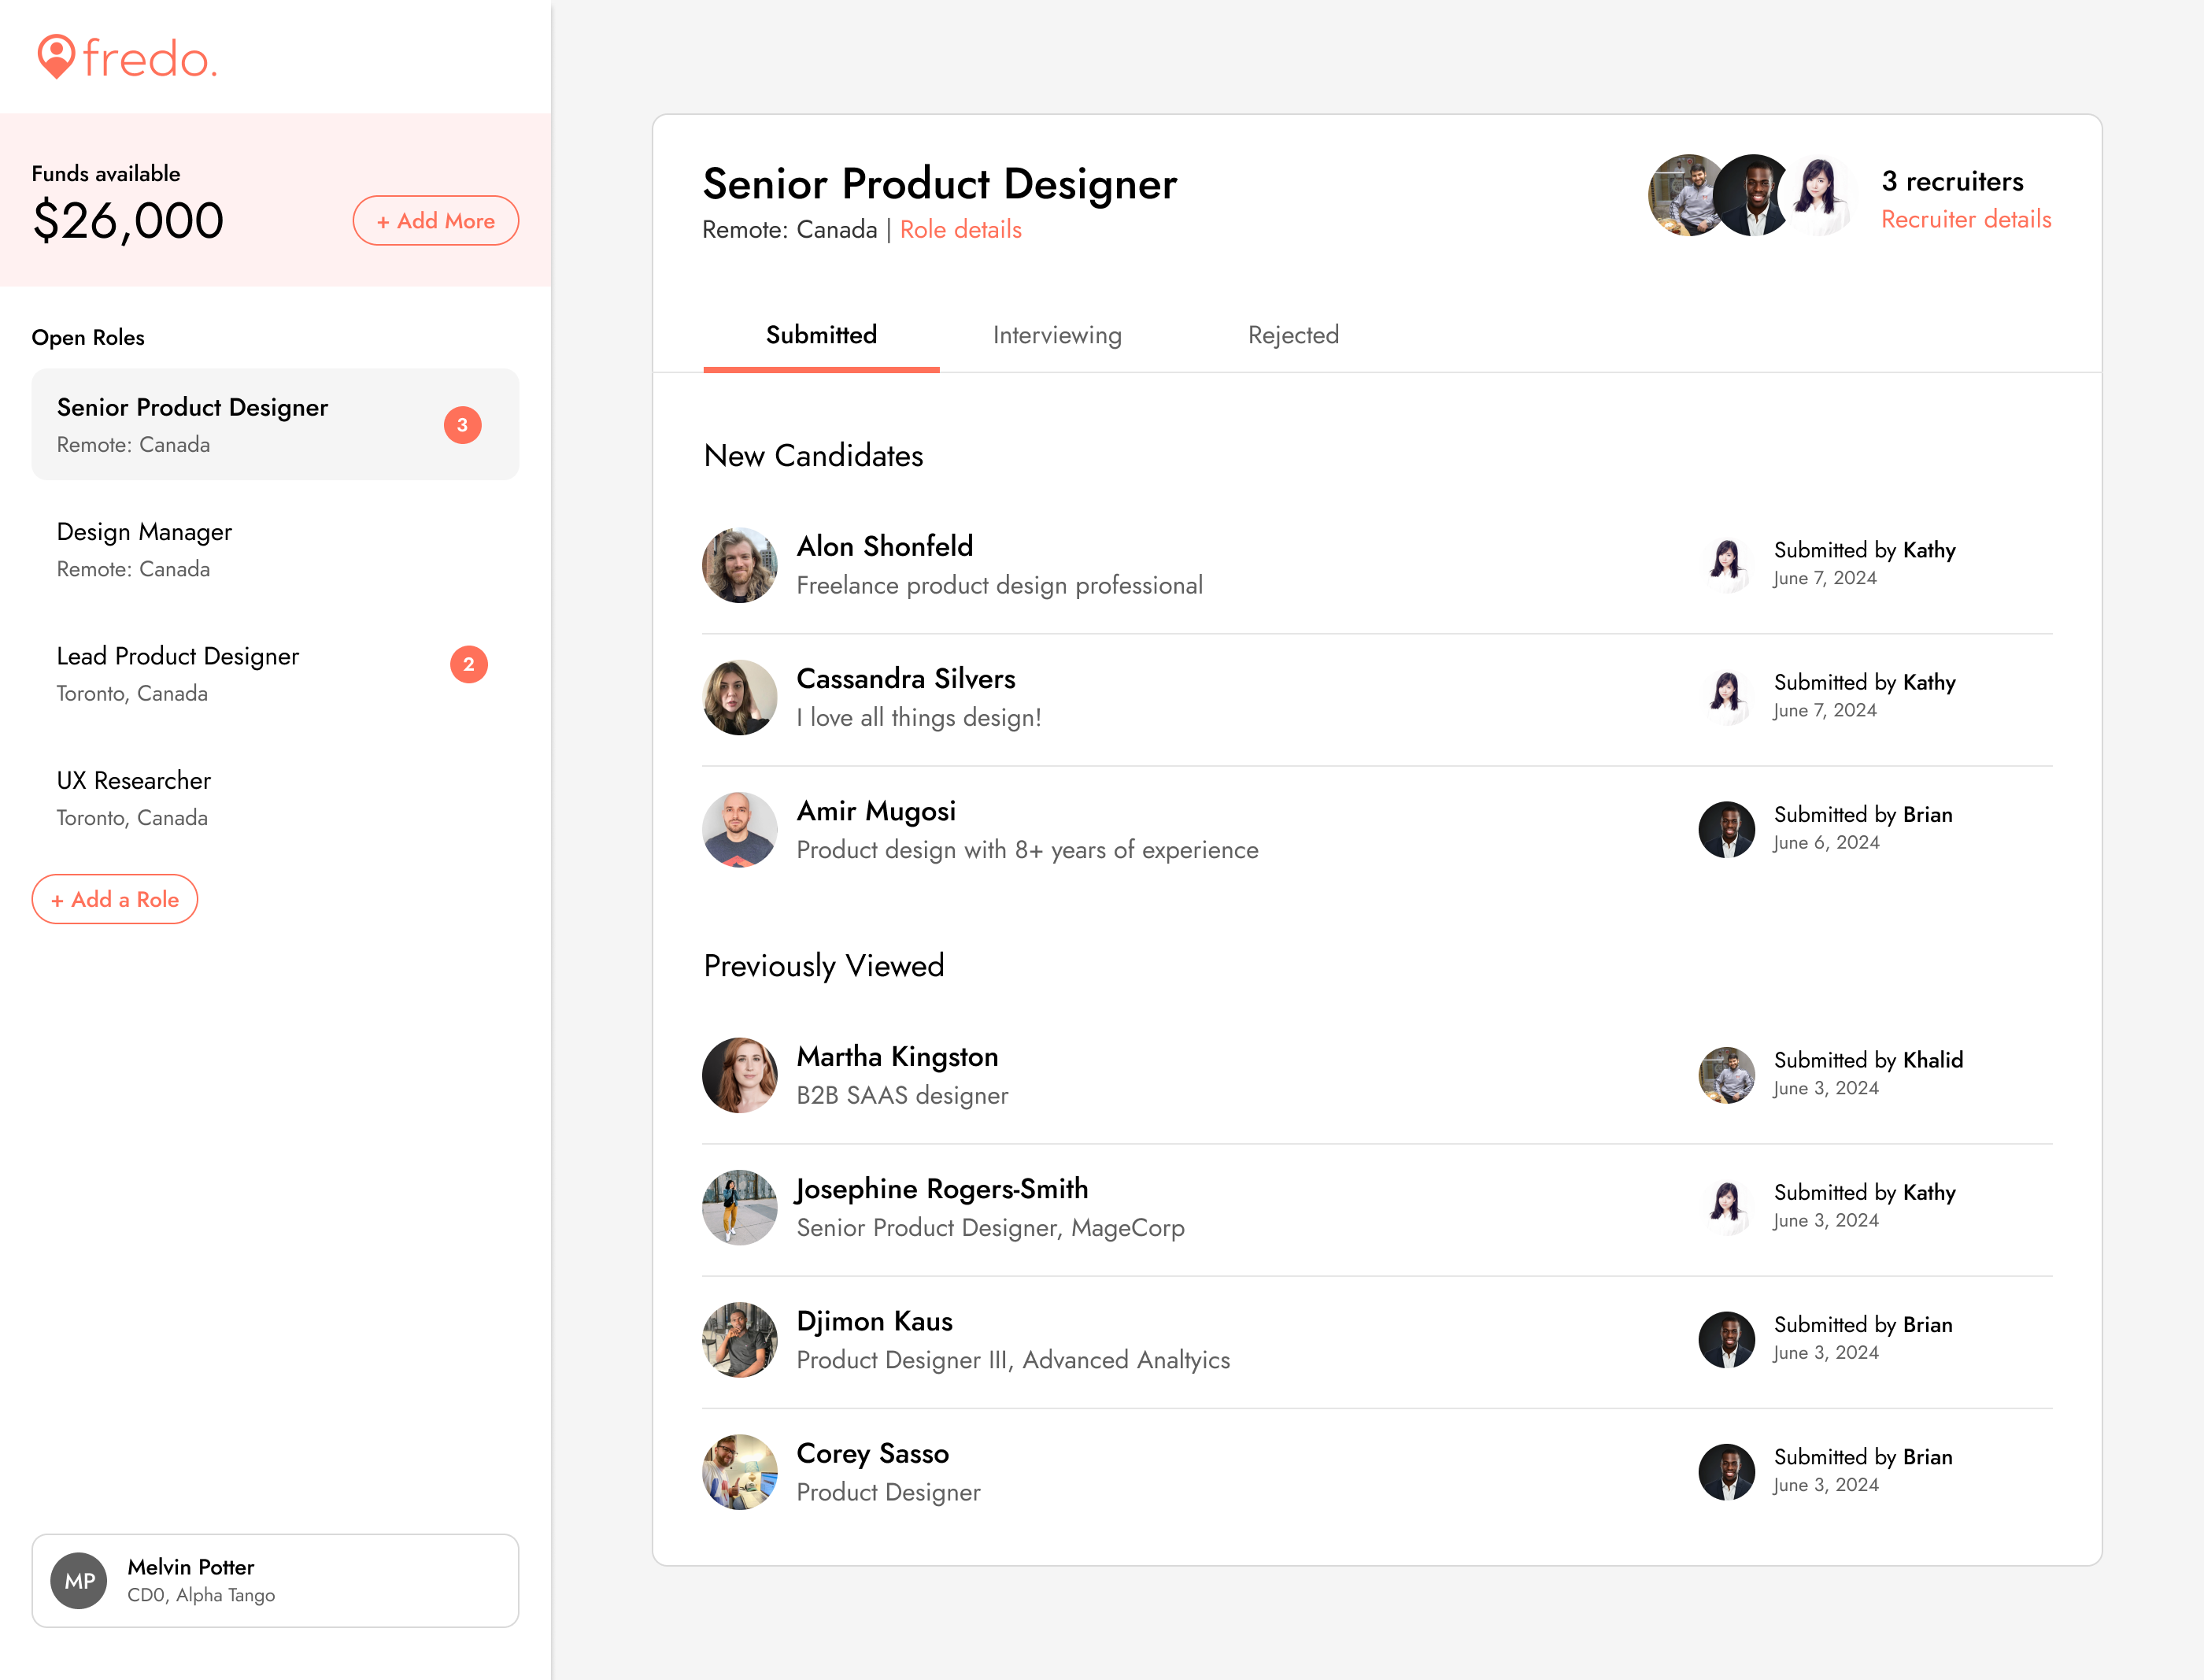Image resolution: width=2204 pixels, height=1680 pixels.
Task: Click Alon Shonfeld's profile photo
Action: pos(740,565)
